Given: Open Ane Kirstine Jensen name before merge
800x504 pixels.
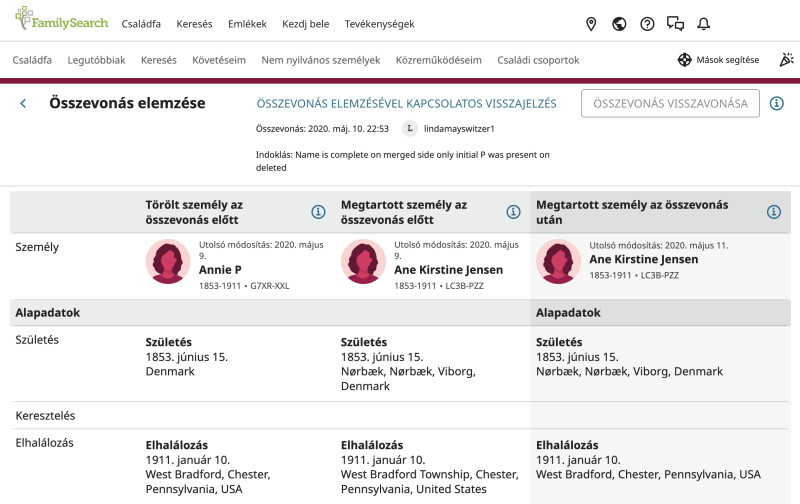Looking at the screenshot, I should click(448, 270).
